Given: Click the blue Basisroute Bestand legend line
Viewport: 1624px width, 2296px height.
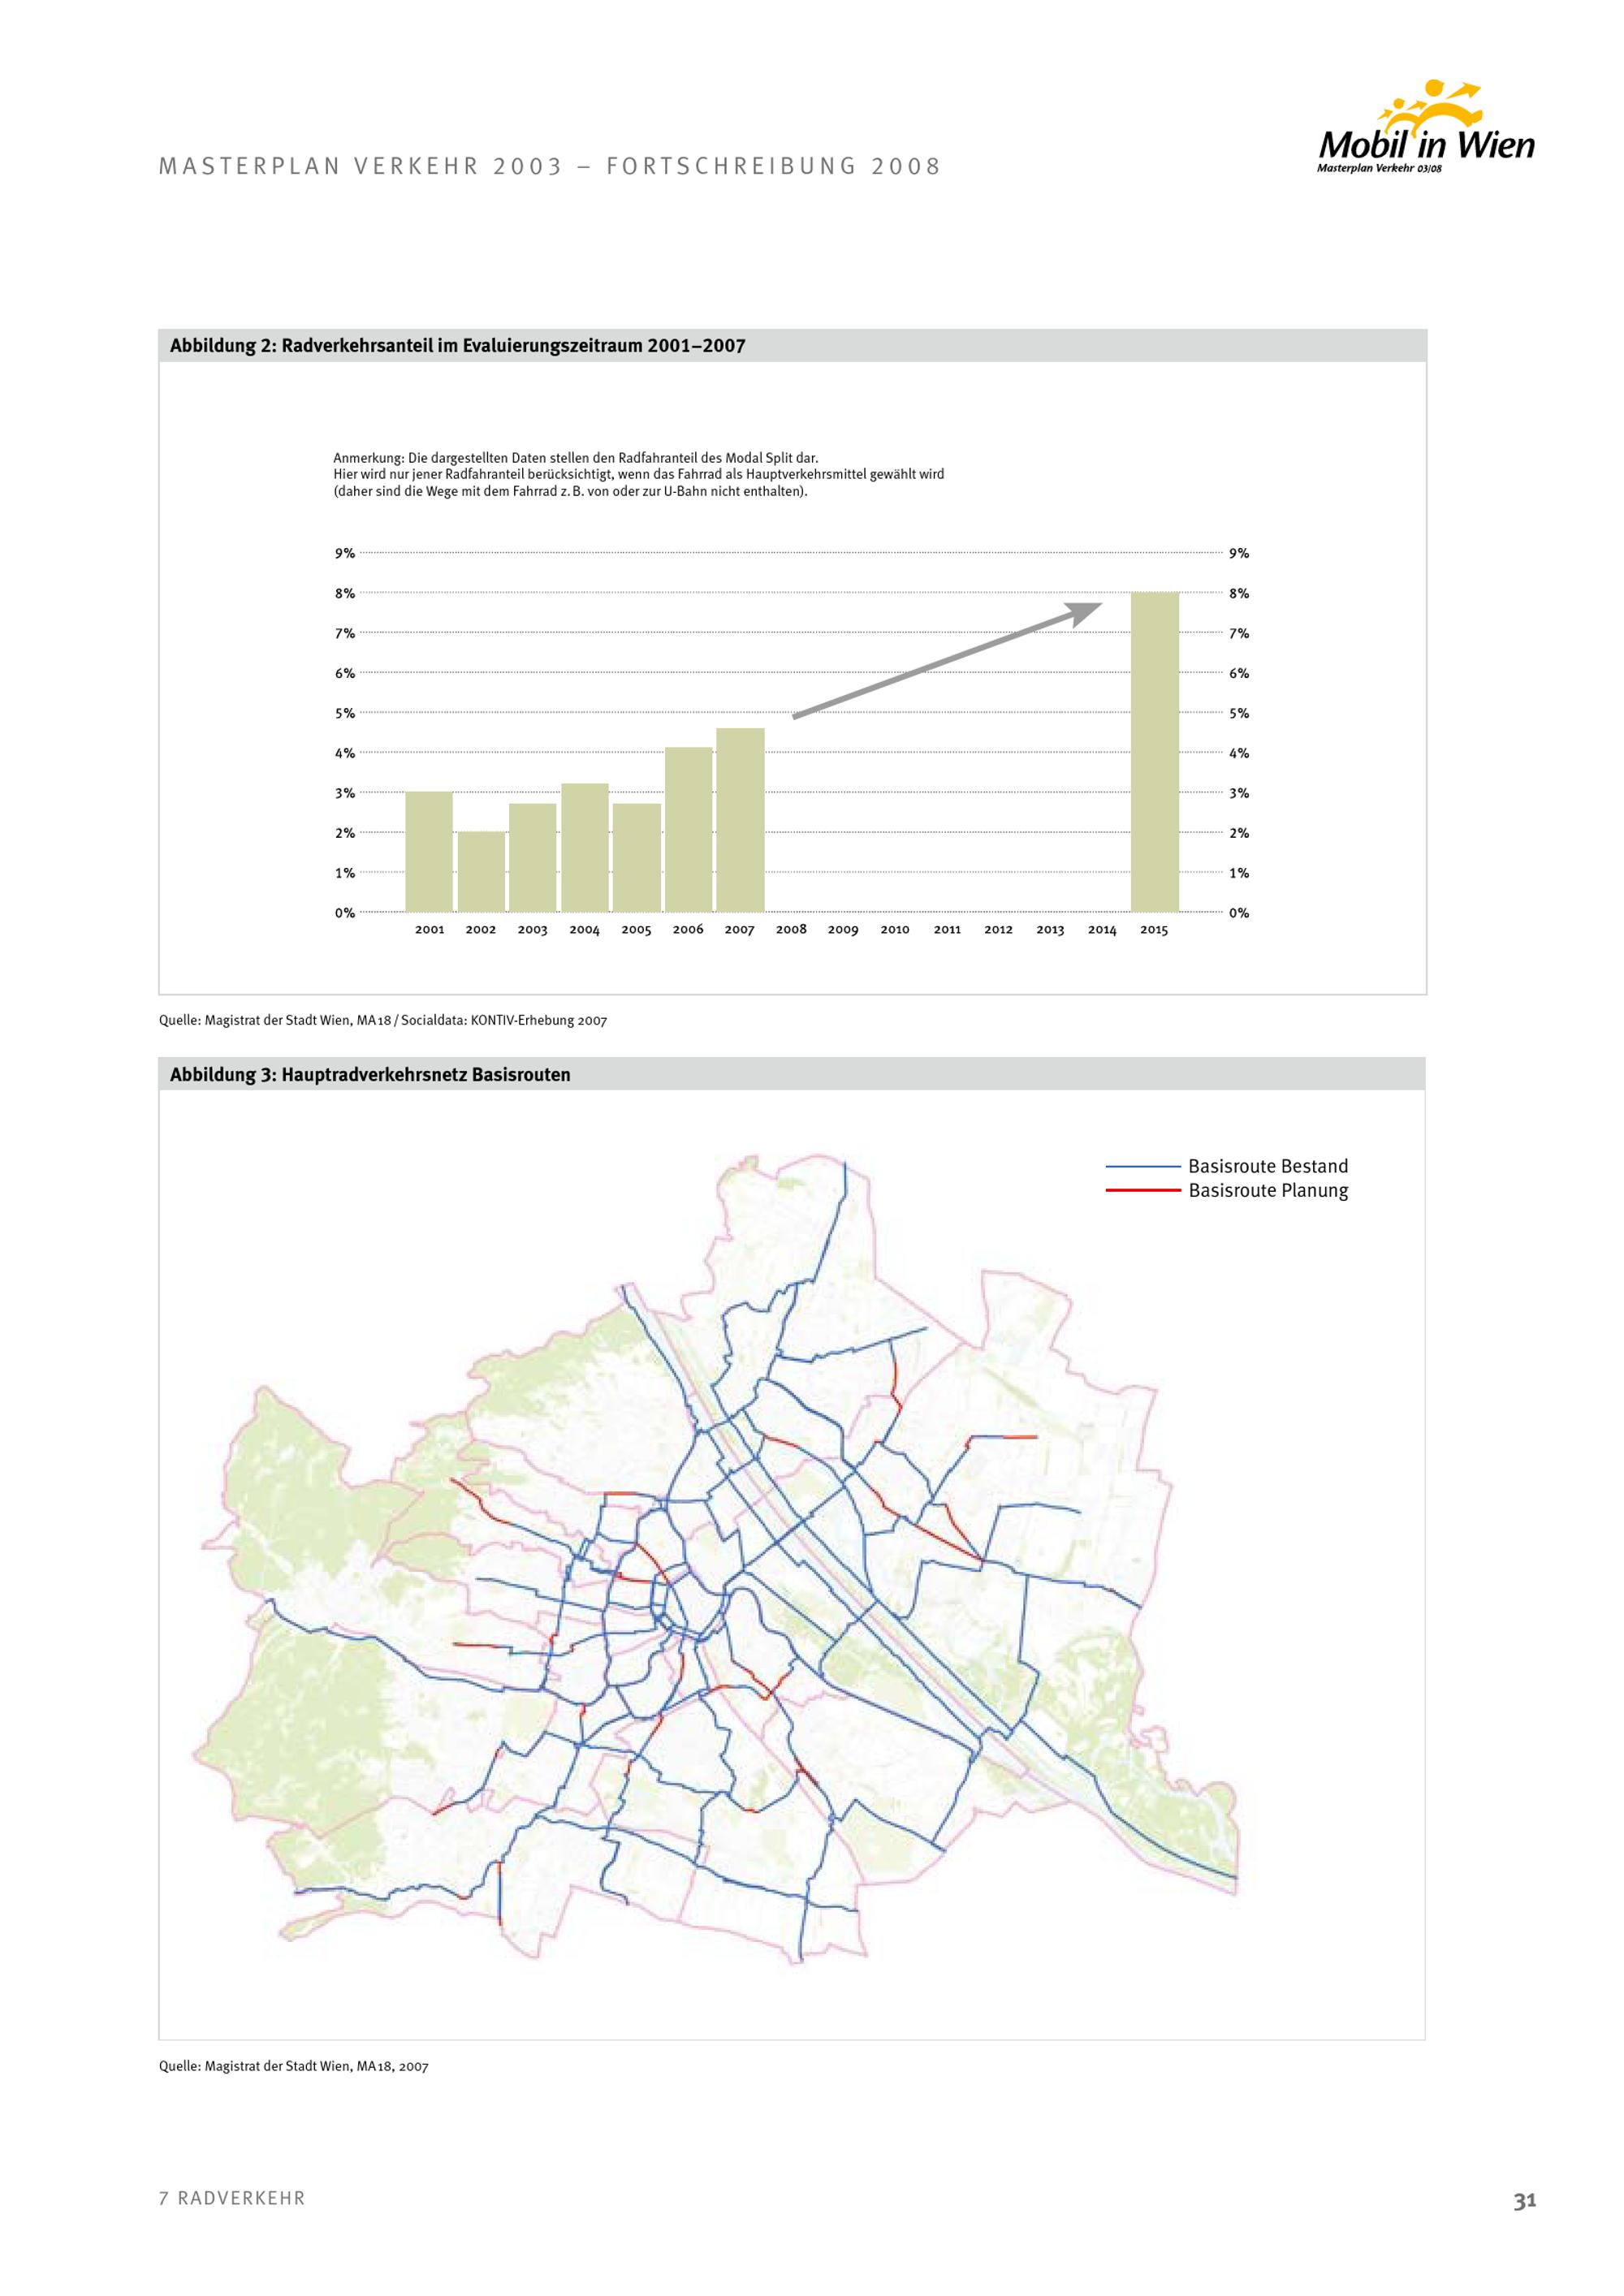Looking at the screenshot, I should [1143, 1166].
